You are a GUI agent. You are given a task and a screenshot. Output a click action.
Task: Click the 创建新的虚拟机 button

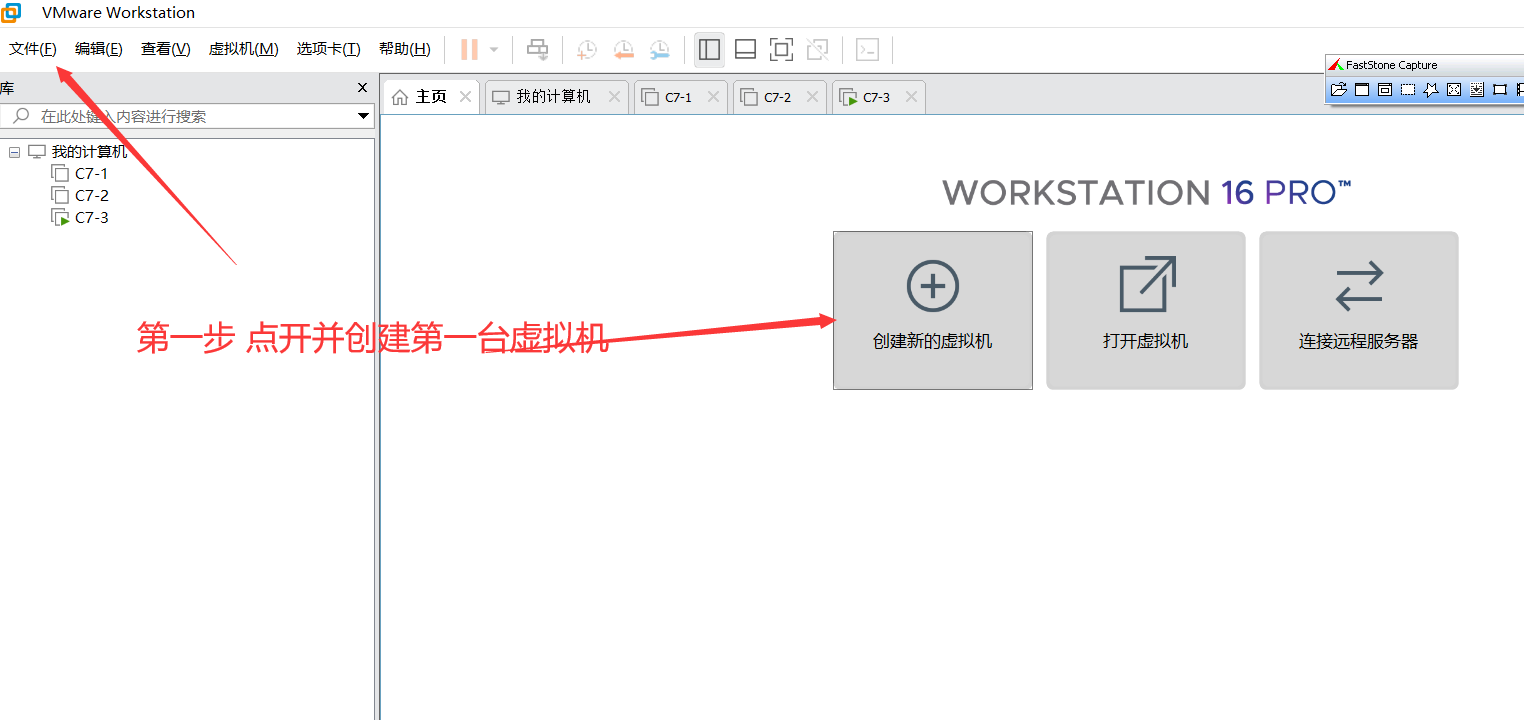(x=933, y=311)
